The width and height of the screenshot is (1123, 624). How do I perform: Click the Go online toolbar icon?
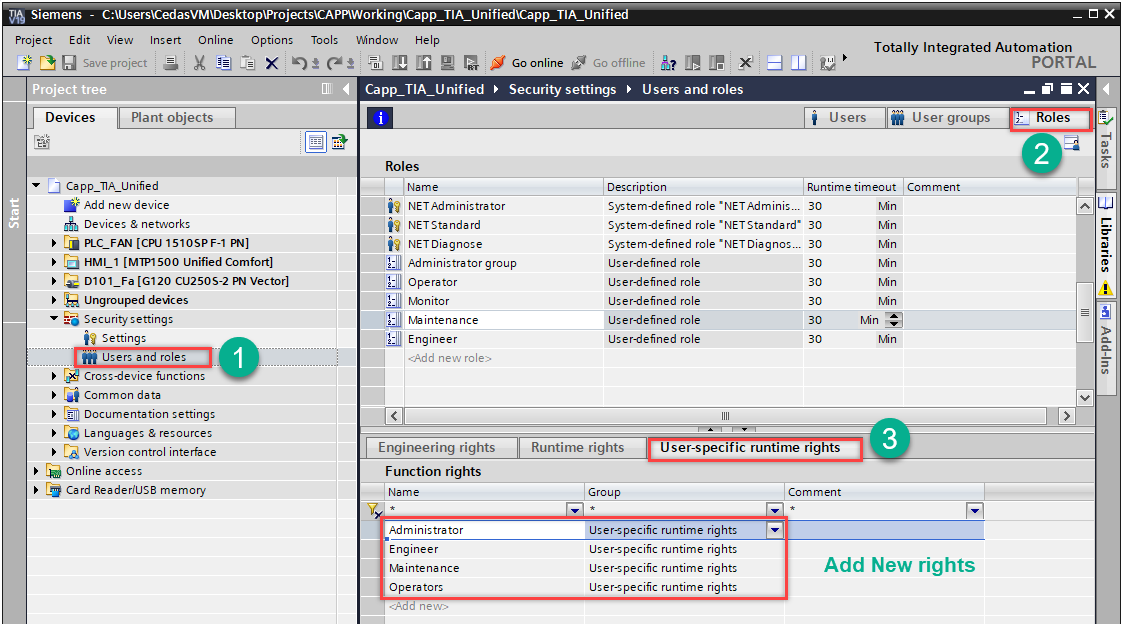(x=498, y=63)
